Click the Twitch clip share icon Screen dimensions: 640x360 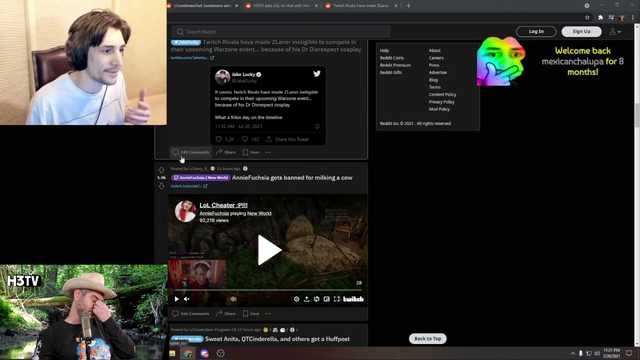[307, 299]
